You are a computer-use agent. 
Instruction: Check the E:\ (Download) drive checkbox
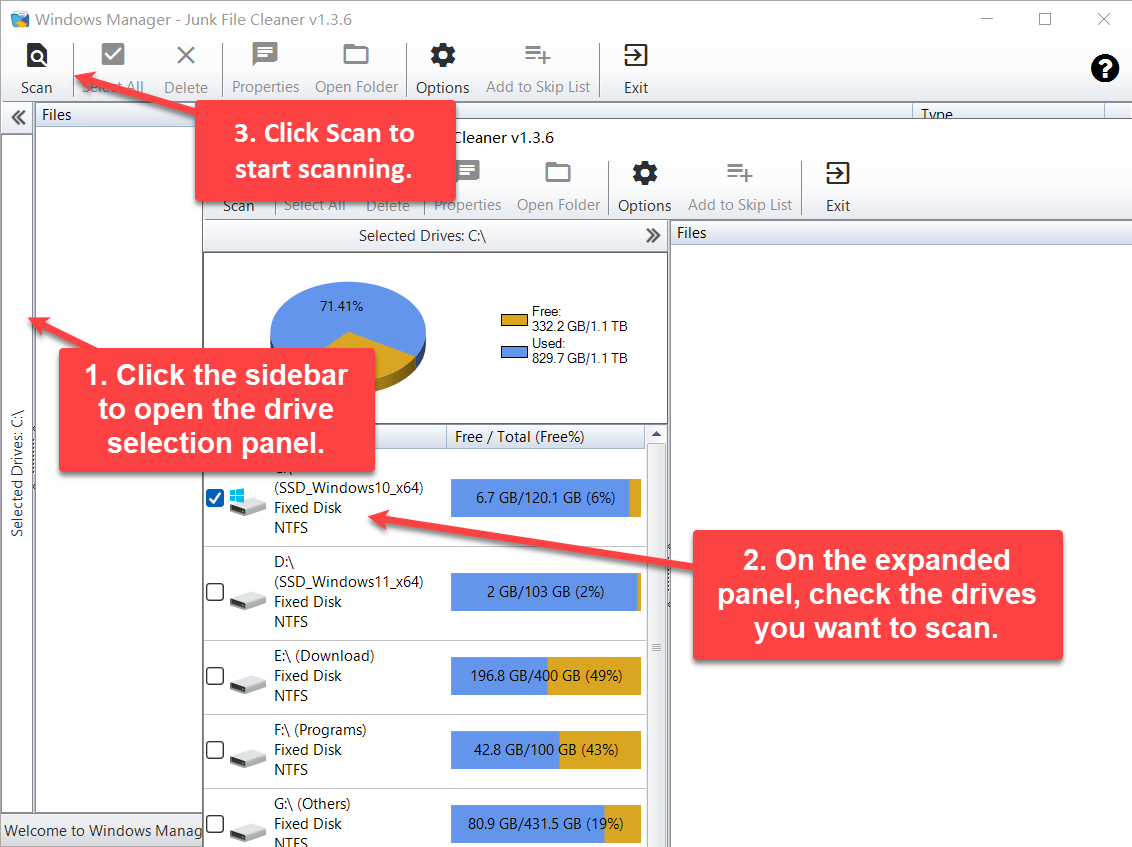(x=214, y=676)
